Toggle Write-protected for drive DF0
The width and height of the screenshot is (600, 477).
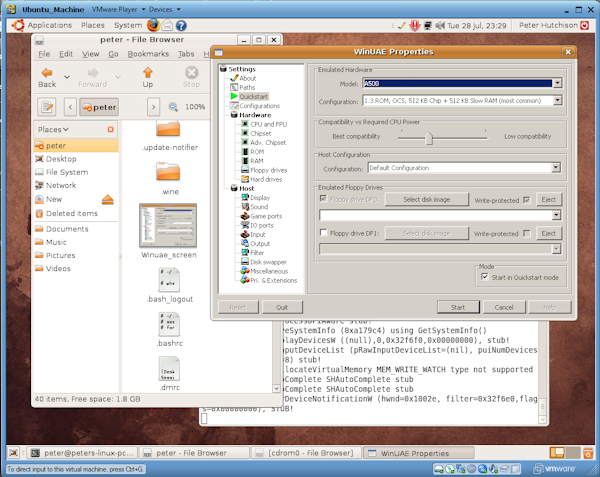tap(527, 200)
